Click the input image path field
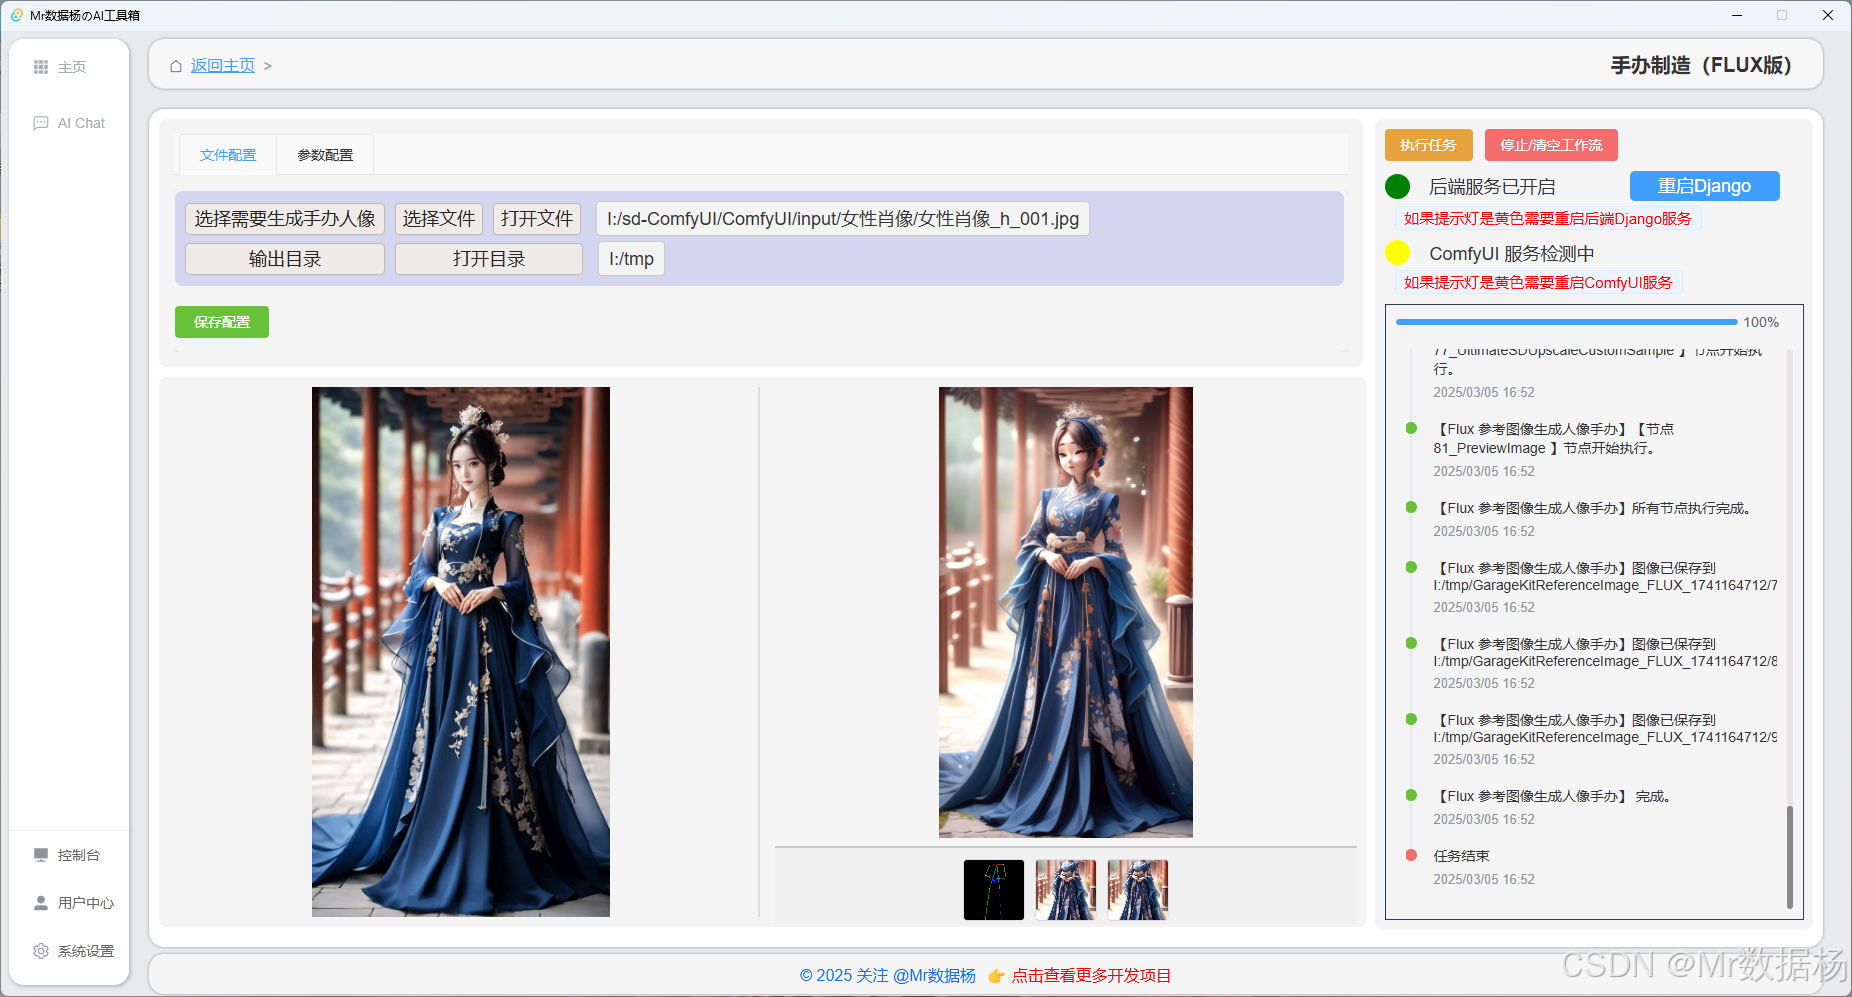 (843, 219)
